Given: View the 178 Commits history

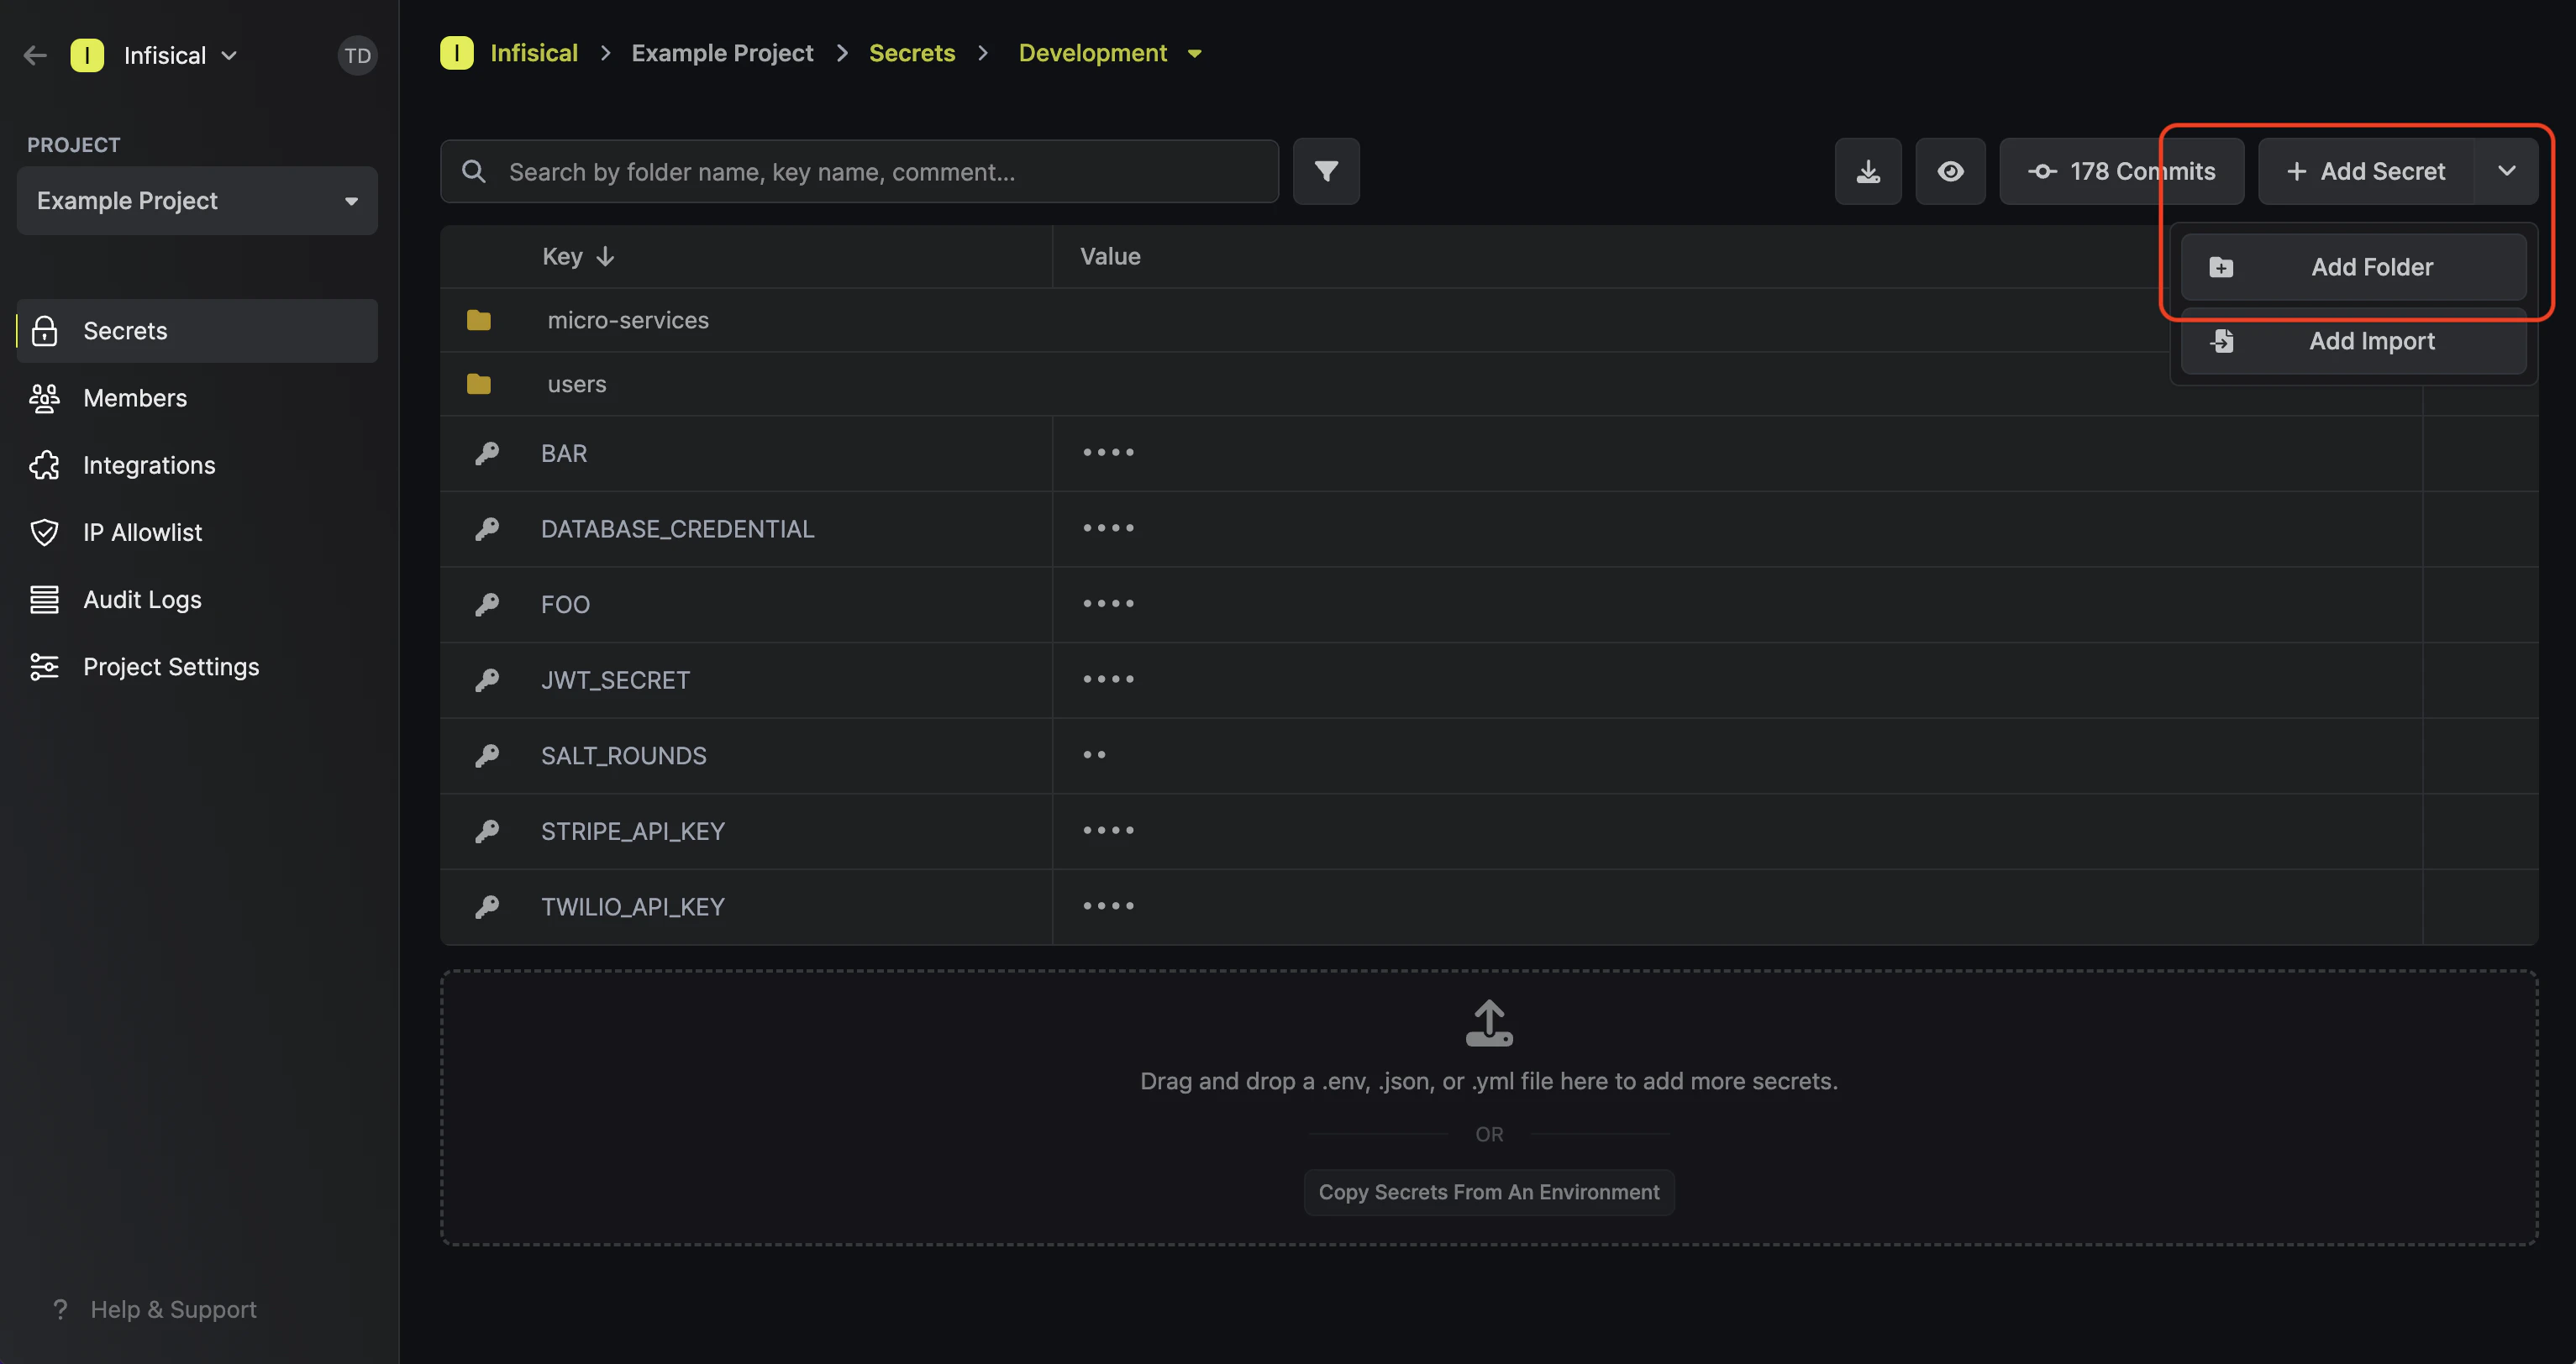Looking at the screenshot, I should (2121, 171).
